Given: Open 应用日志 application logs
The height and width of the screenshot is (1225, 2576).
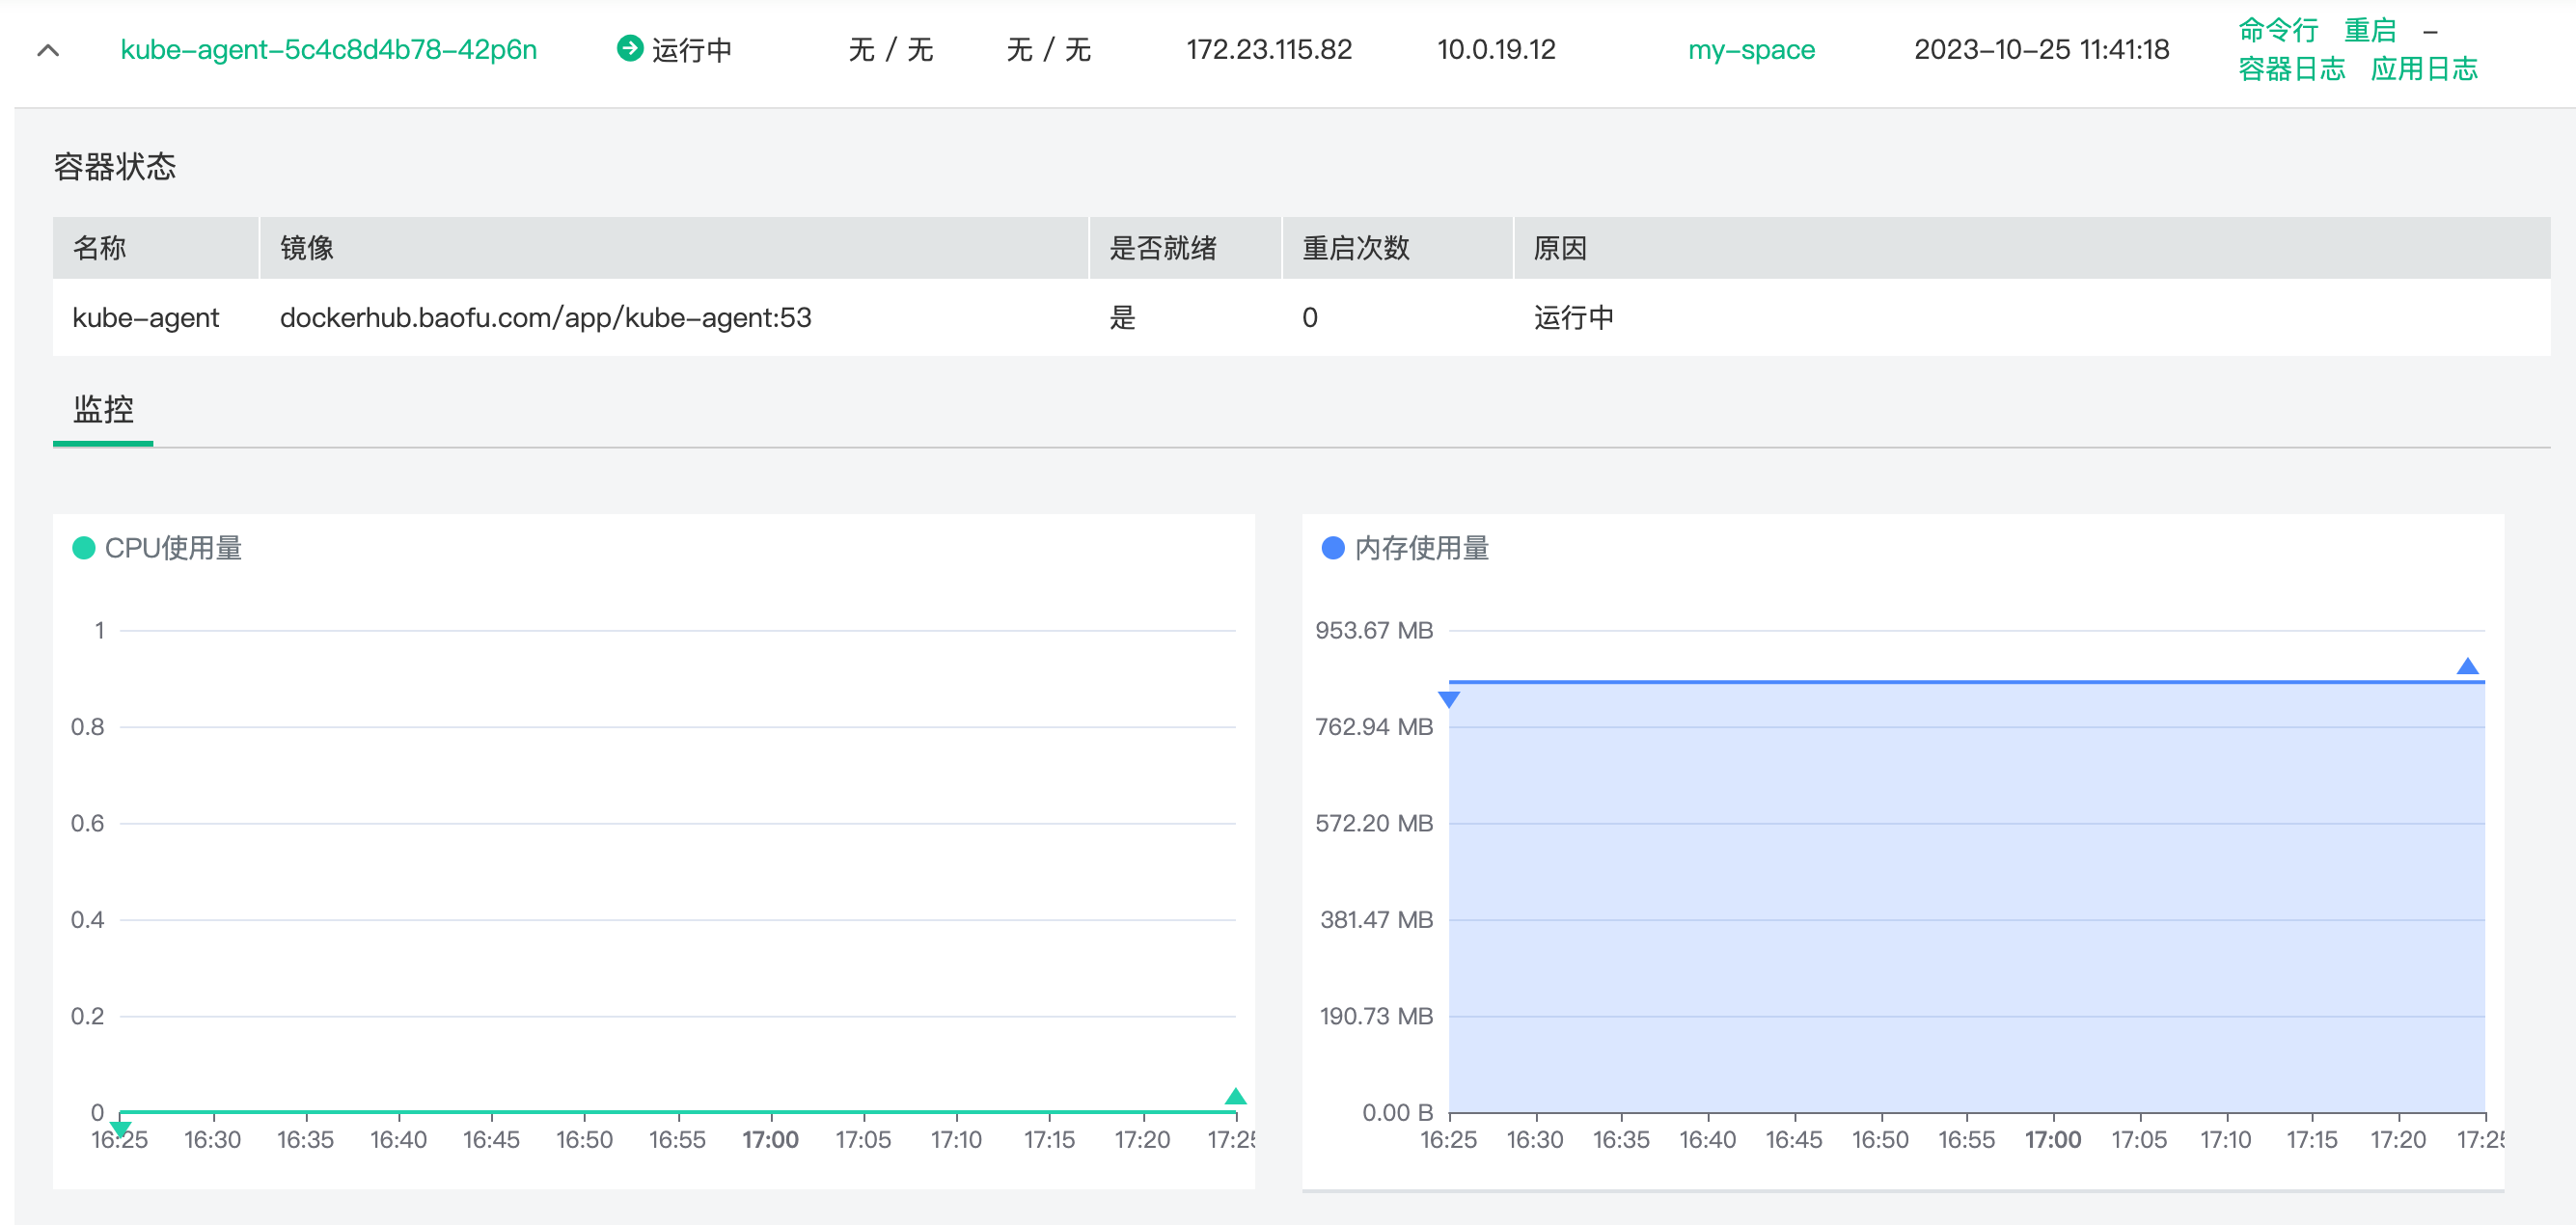Looking at the screenshot, I should 2424,69.
